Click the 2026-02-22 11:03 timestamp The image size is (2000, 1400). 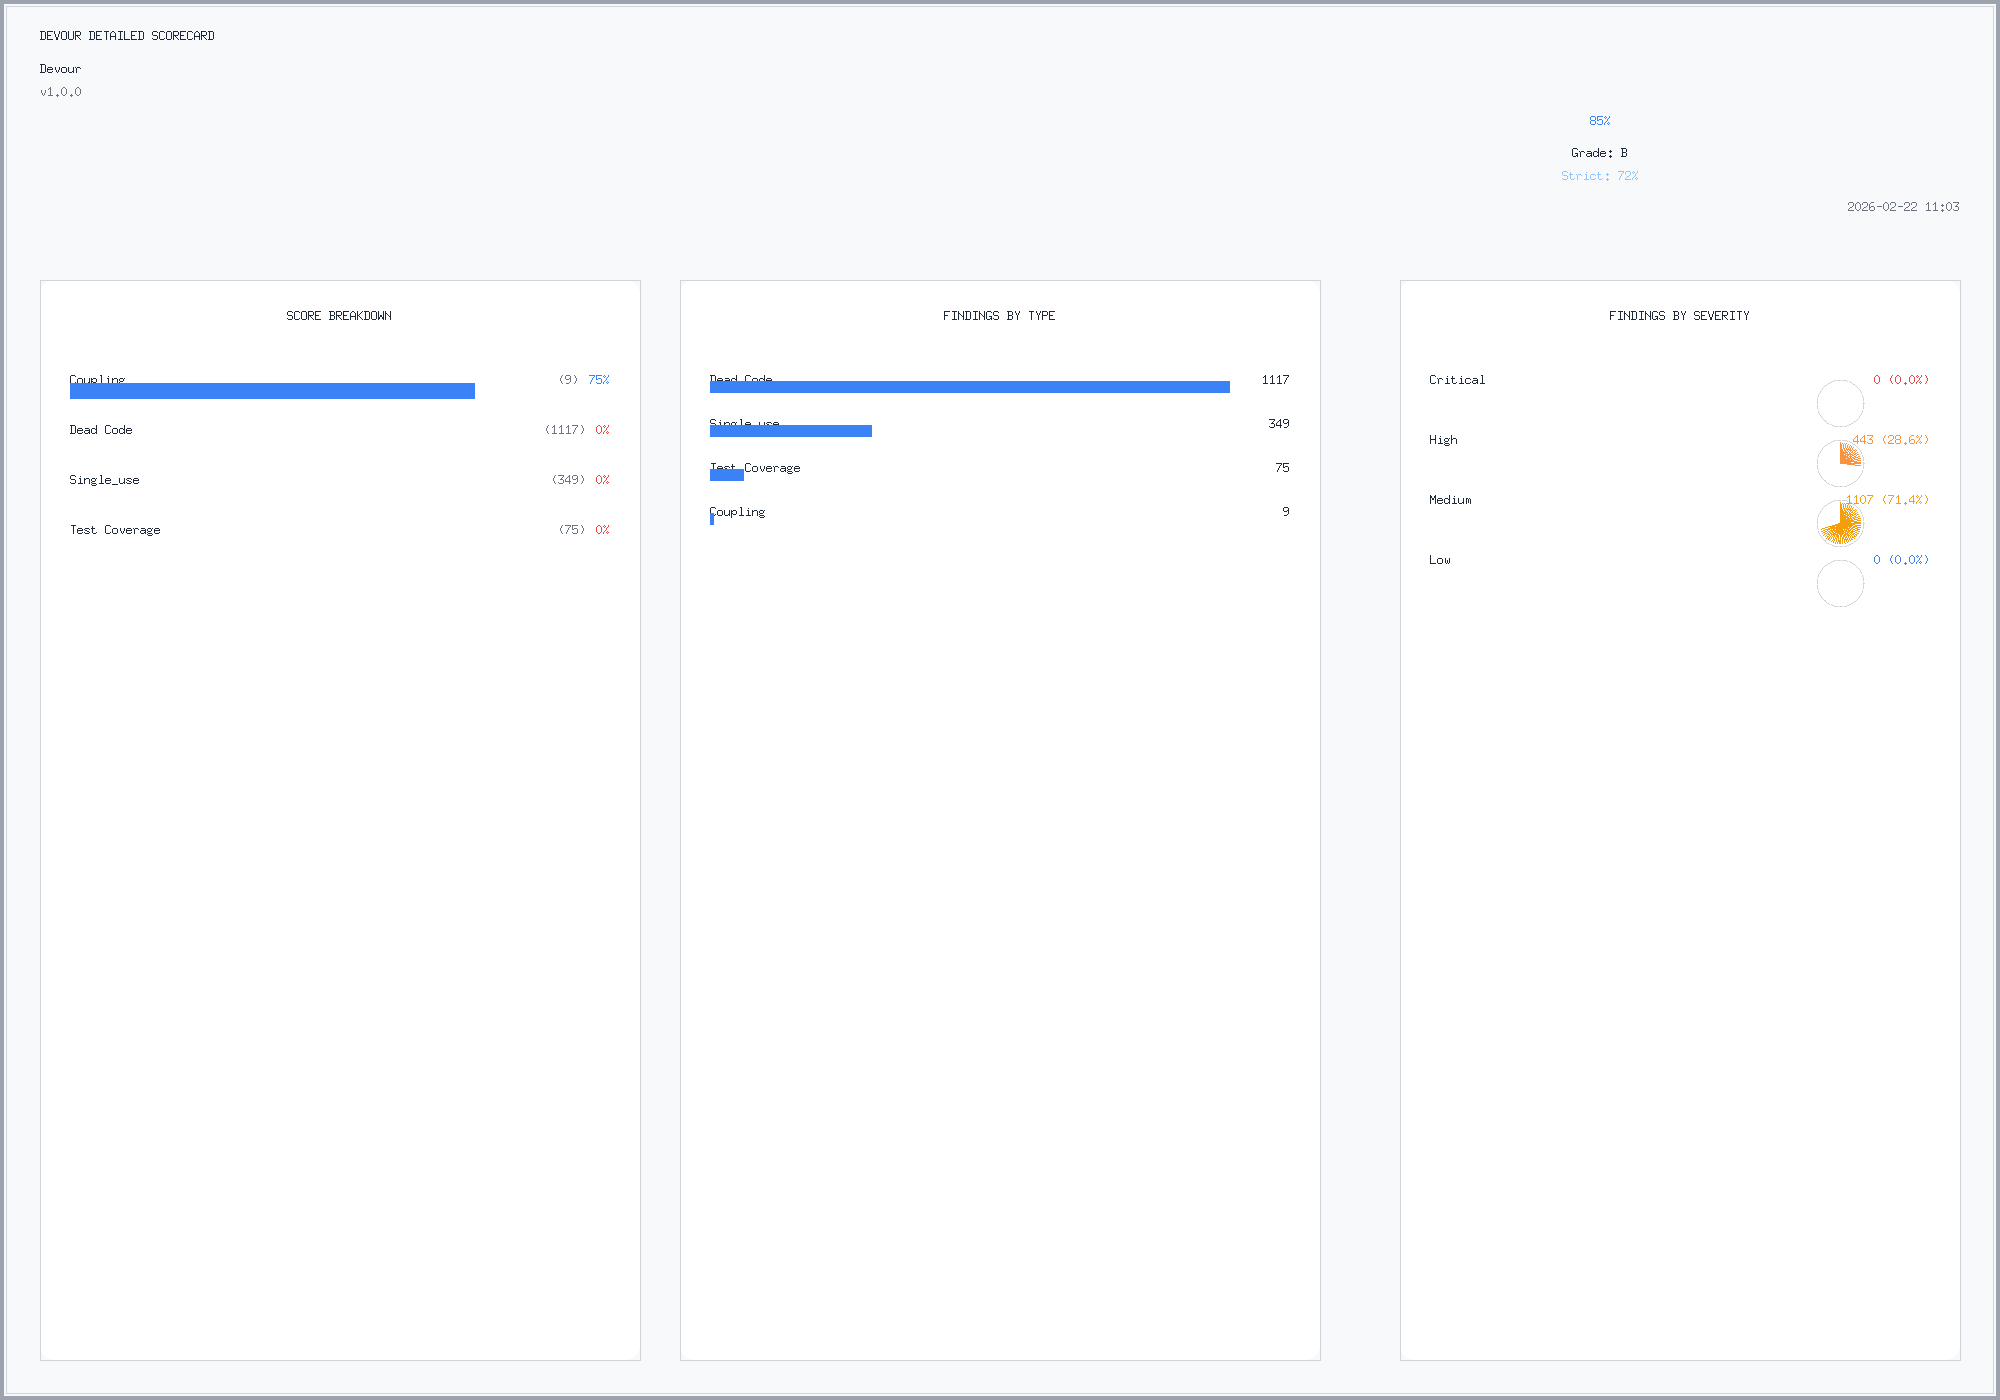[x=1903, y=207]
